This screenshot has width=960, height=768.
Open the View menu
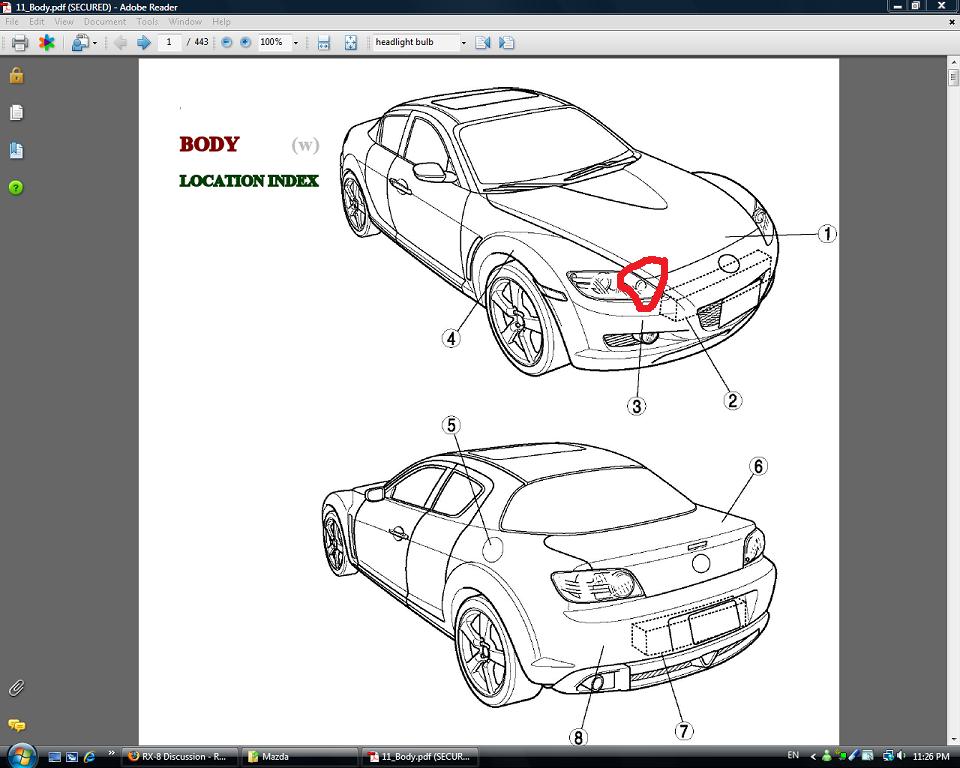(64, 21)
